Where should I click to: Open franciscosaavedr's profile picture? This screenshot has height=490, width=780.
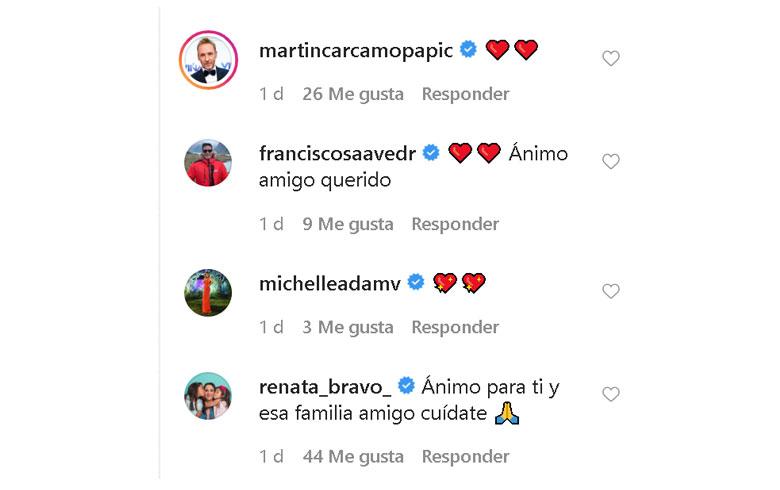[x=208, y=162]
